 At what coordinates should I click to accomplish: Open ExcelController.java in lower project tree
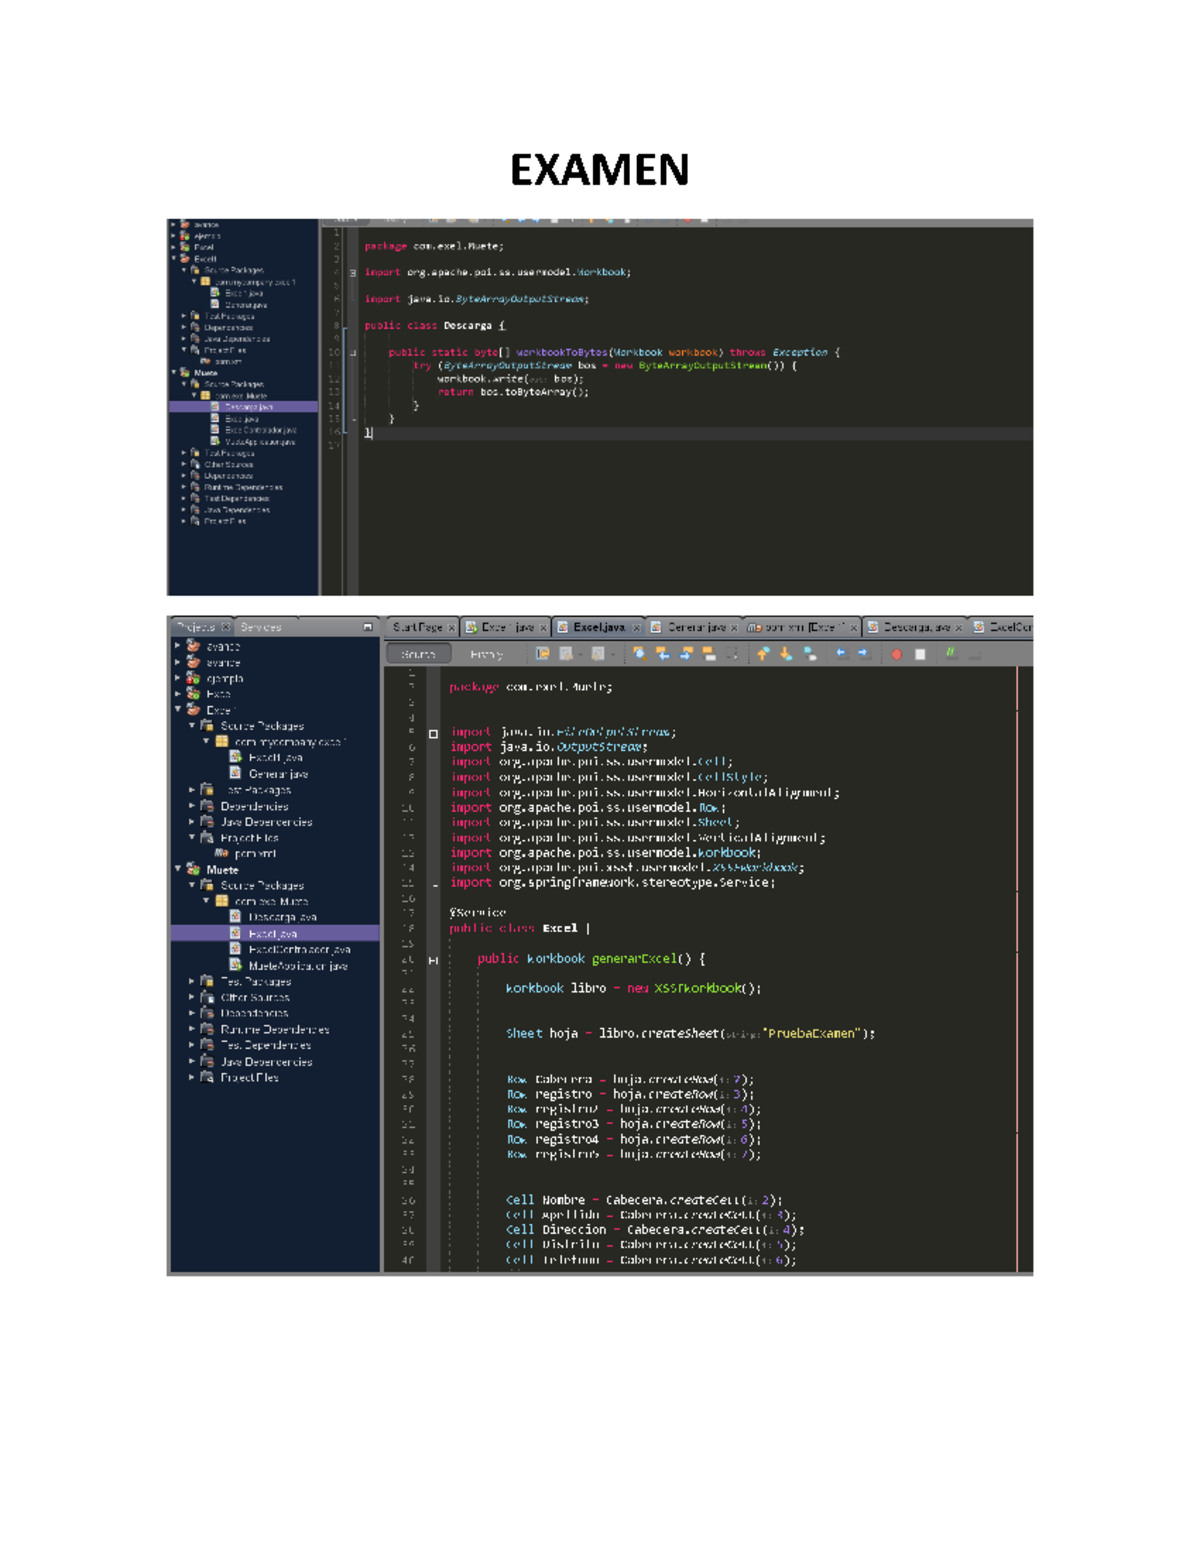pos(298,949)
